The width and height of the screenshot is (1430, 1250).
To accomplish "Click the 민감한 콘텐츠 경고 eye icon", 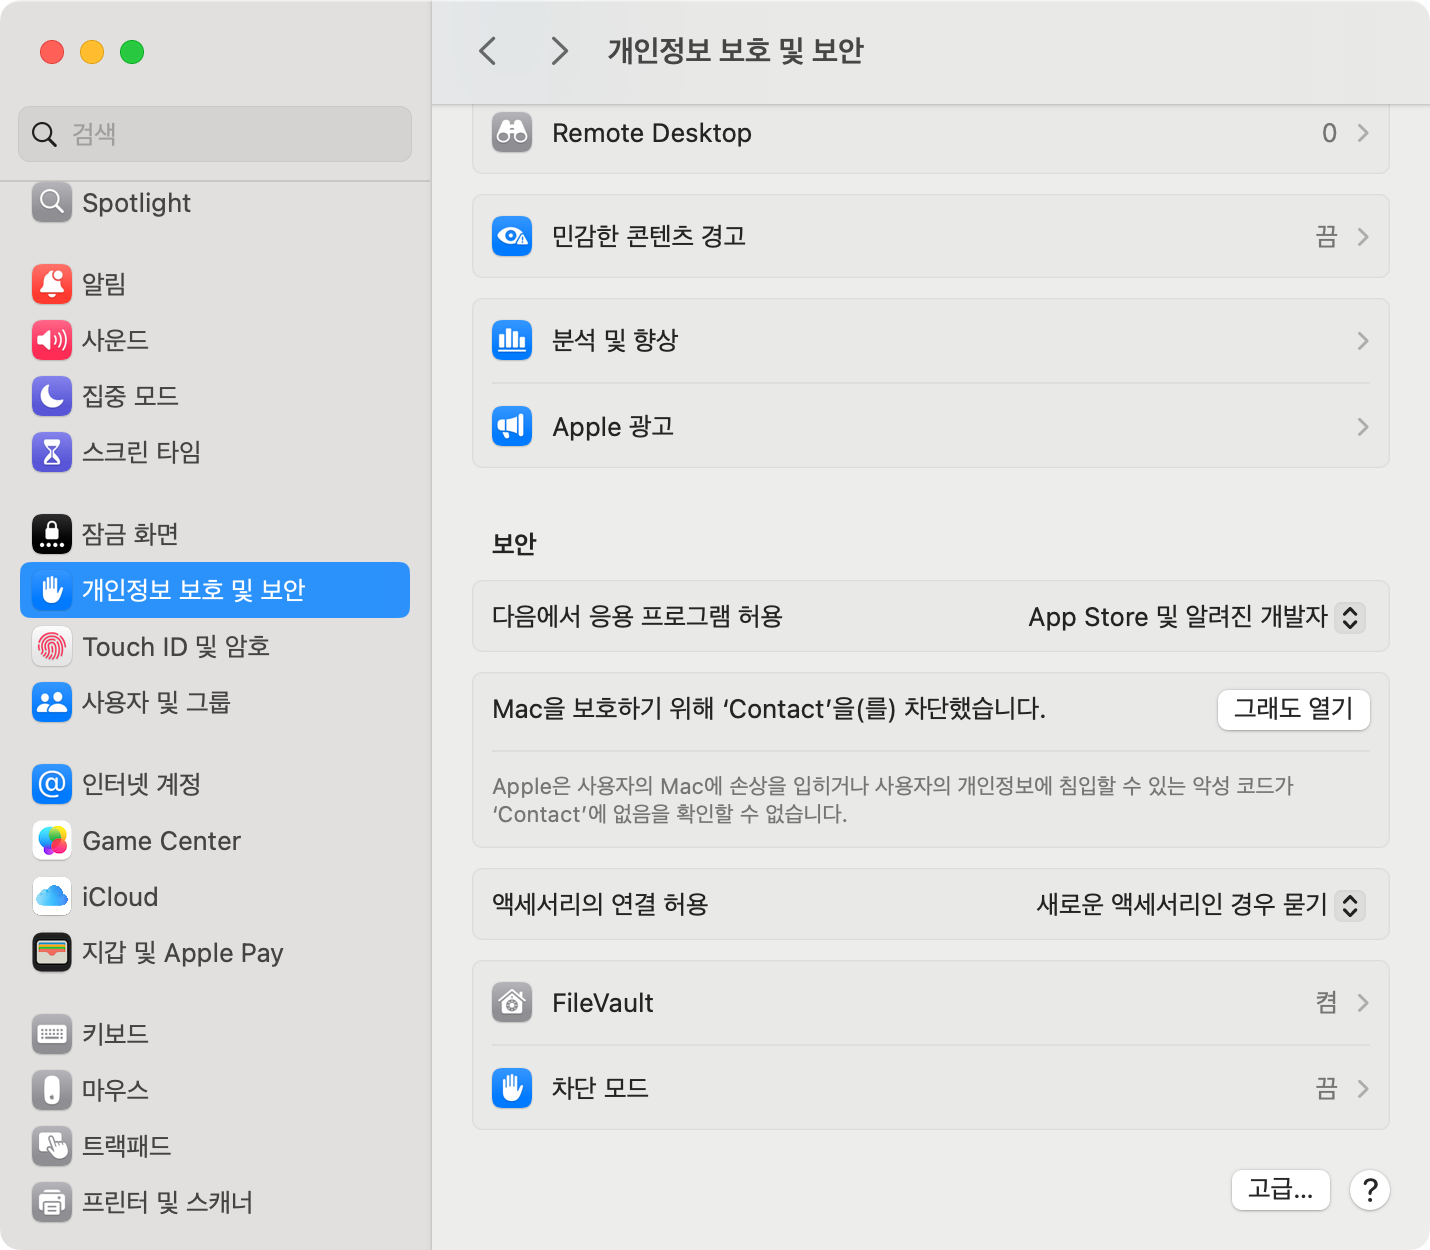I will click(512, 236).
